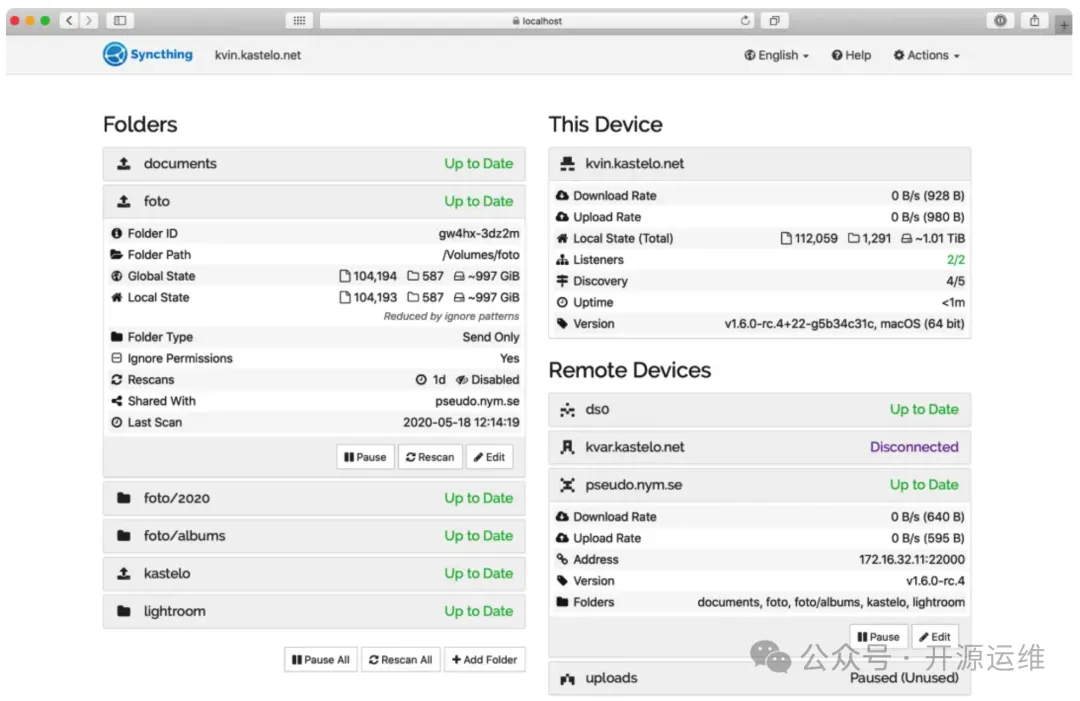Click the Listeners network icon
Image resolution: width=1080 pixels, height=701 pixels.
pos(562,260)
